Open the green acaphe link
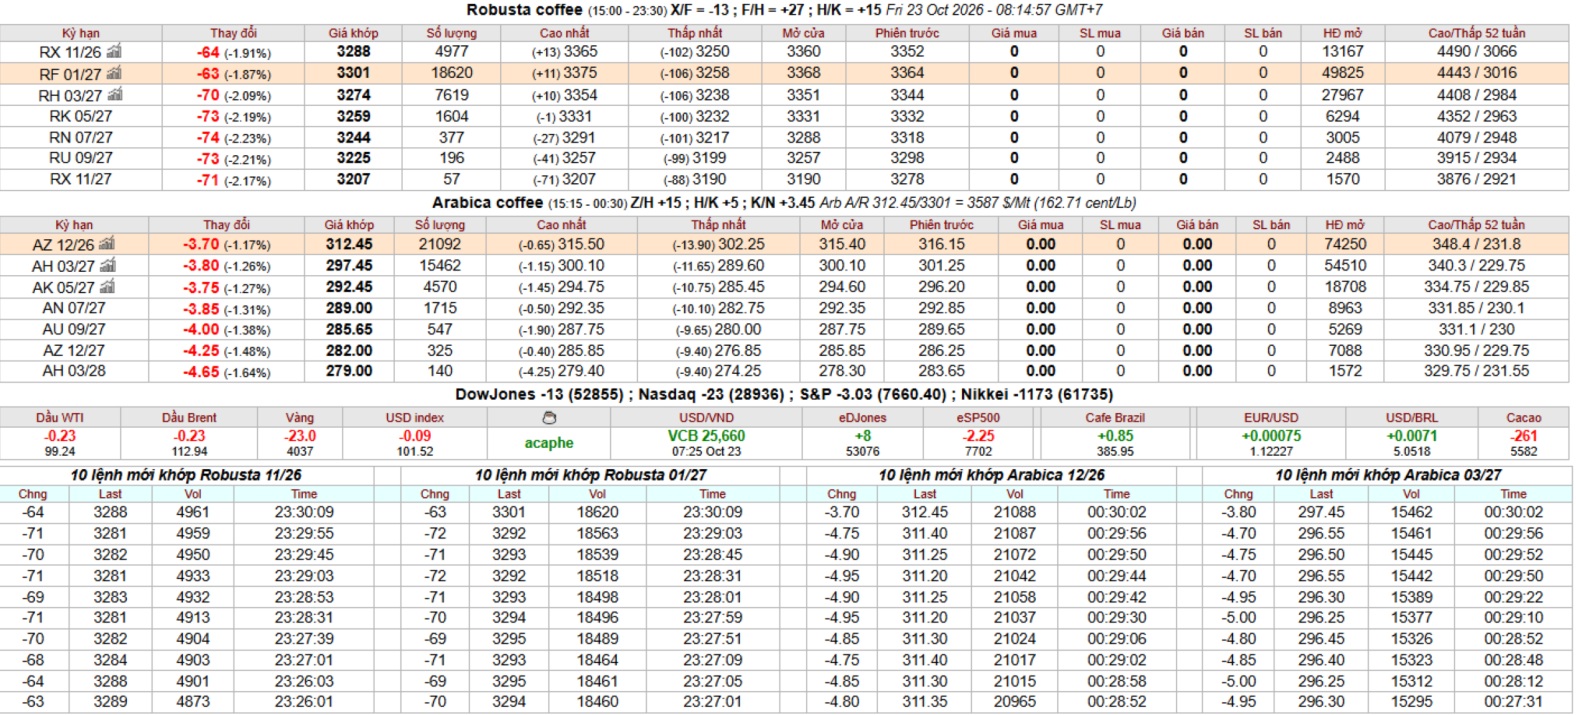1576x715 pixels. (x=549, y=443)
